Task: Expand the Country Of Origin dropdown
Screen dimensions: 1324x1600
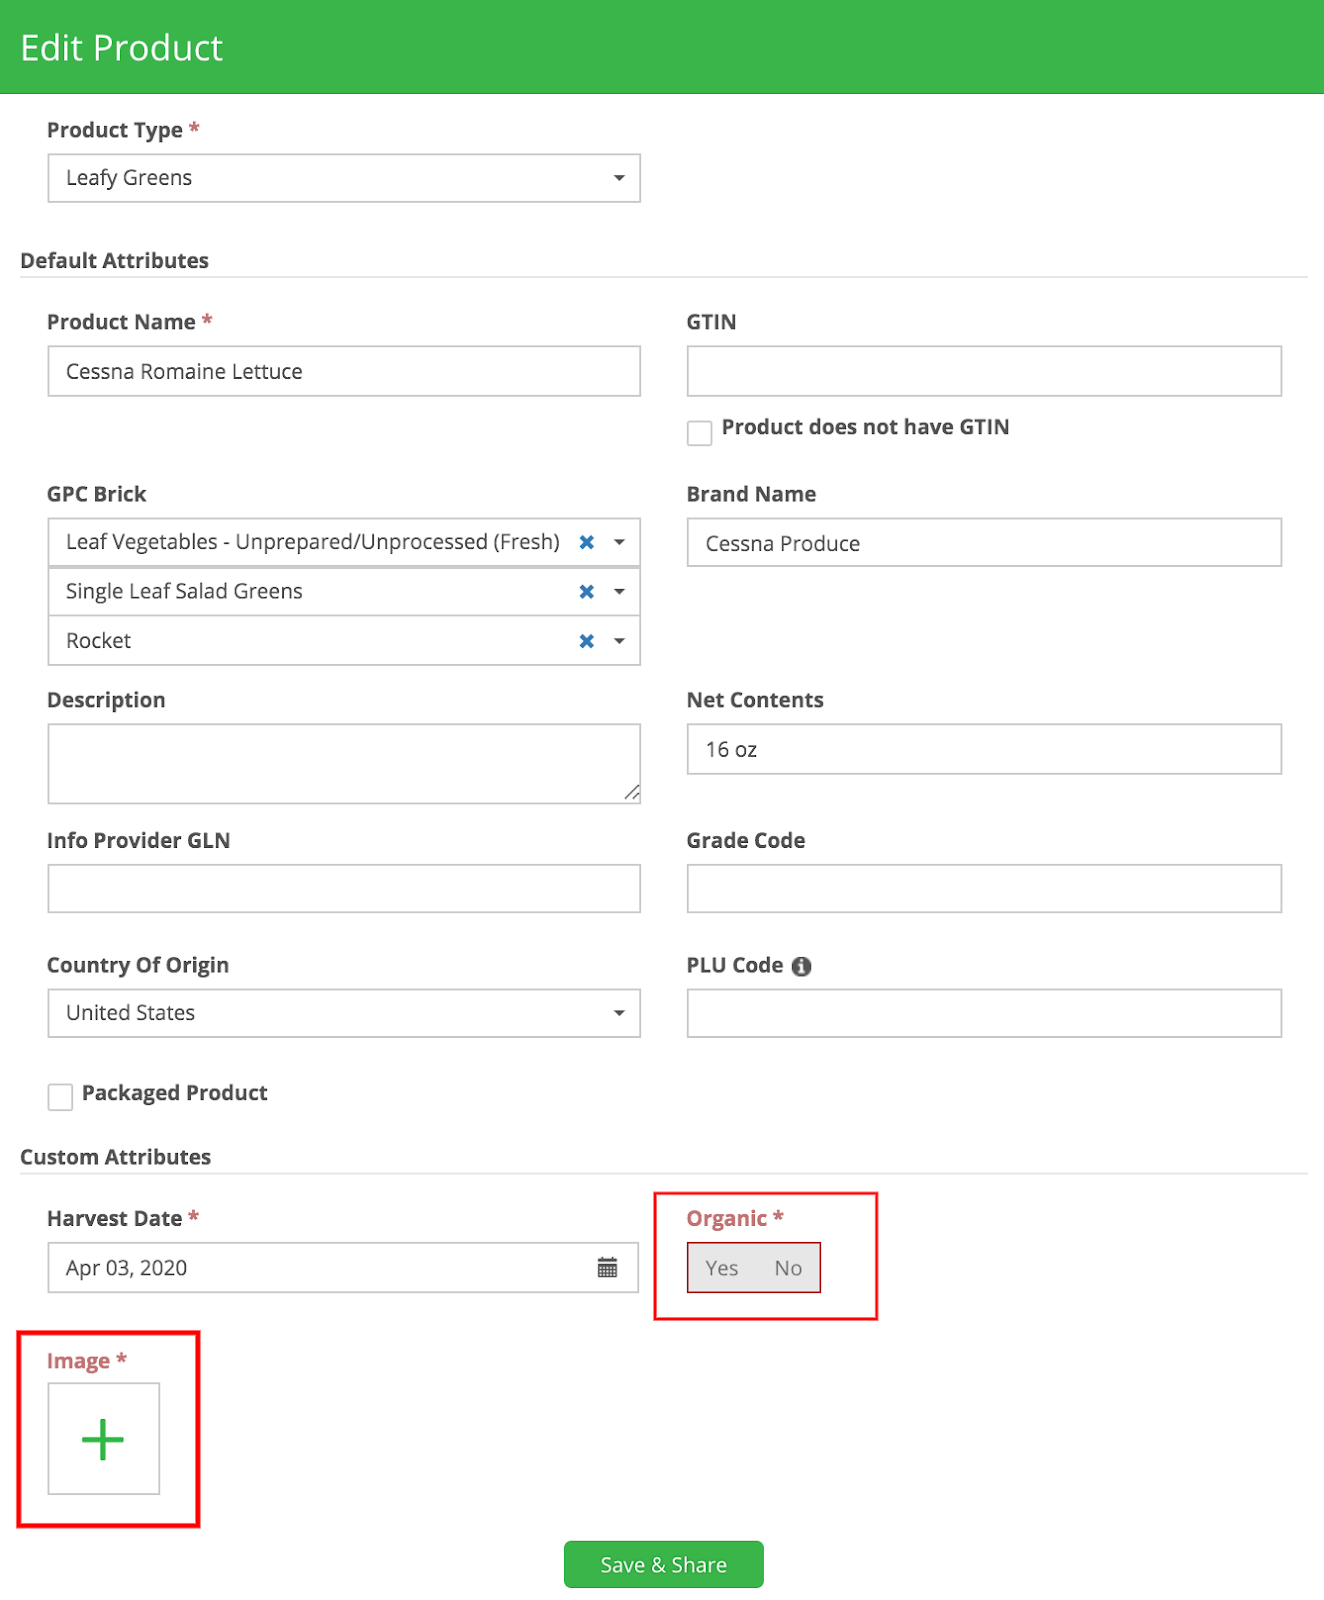Action: pos(344,1013)
